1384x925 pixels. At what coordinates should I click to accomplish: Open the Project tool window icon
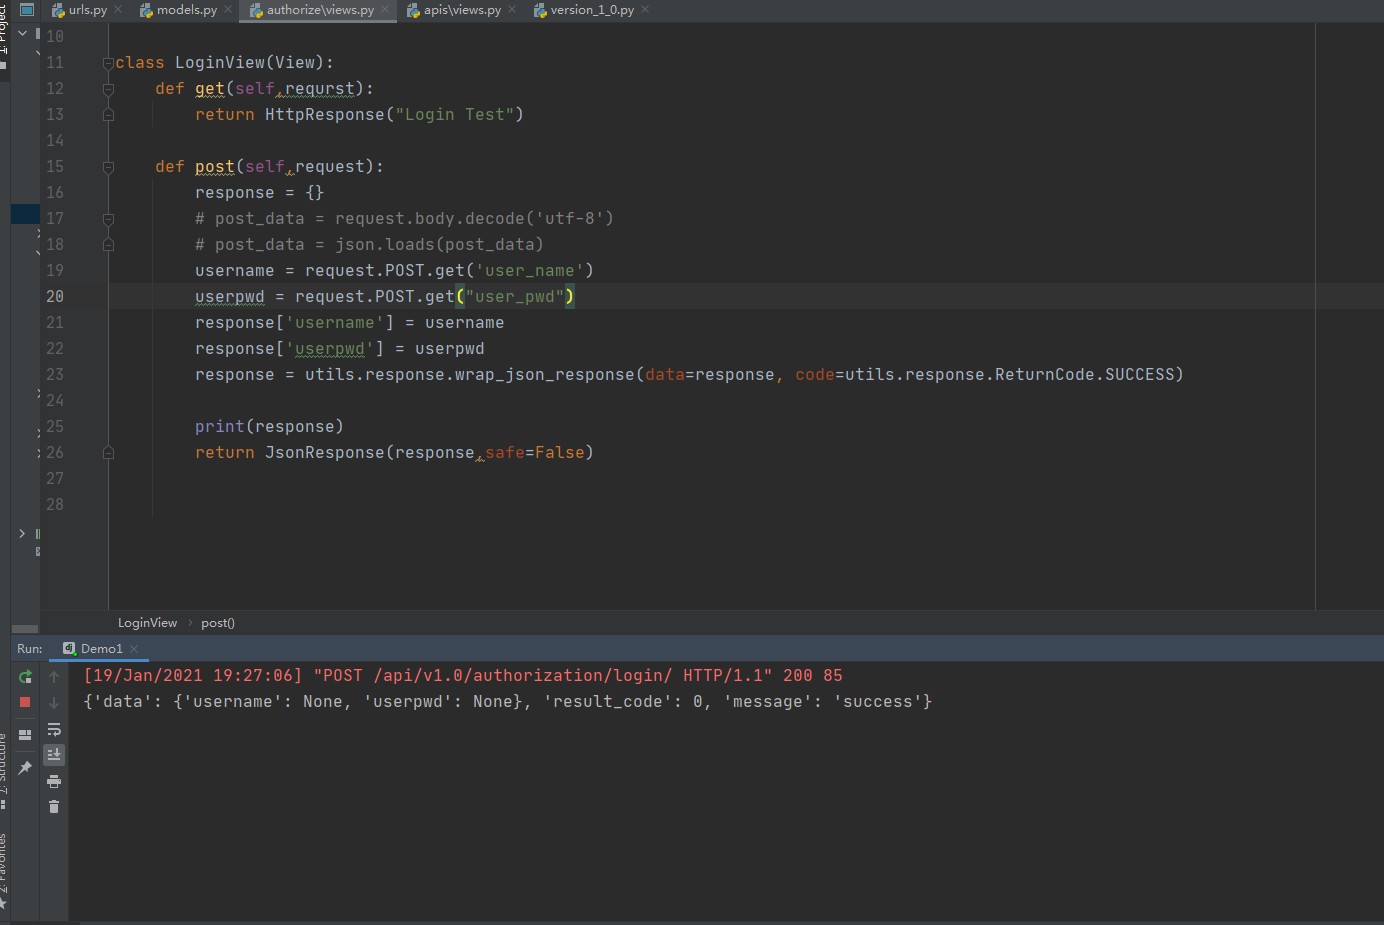[x=27, y=10]
